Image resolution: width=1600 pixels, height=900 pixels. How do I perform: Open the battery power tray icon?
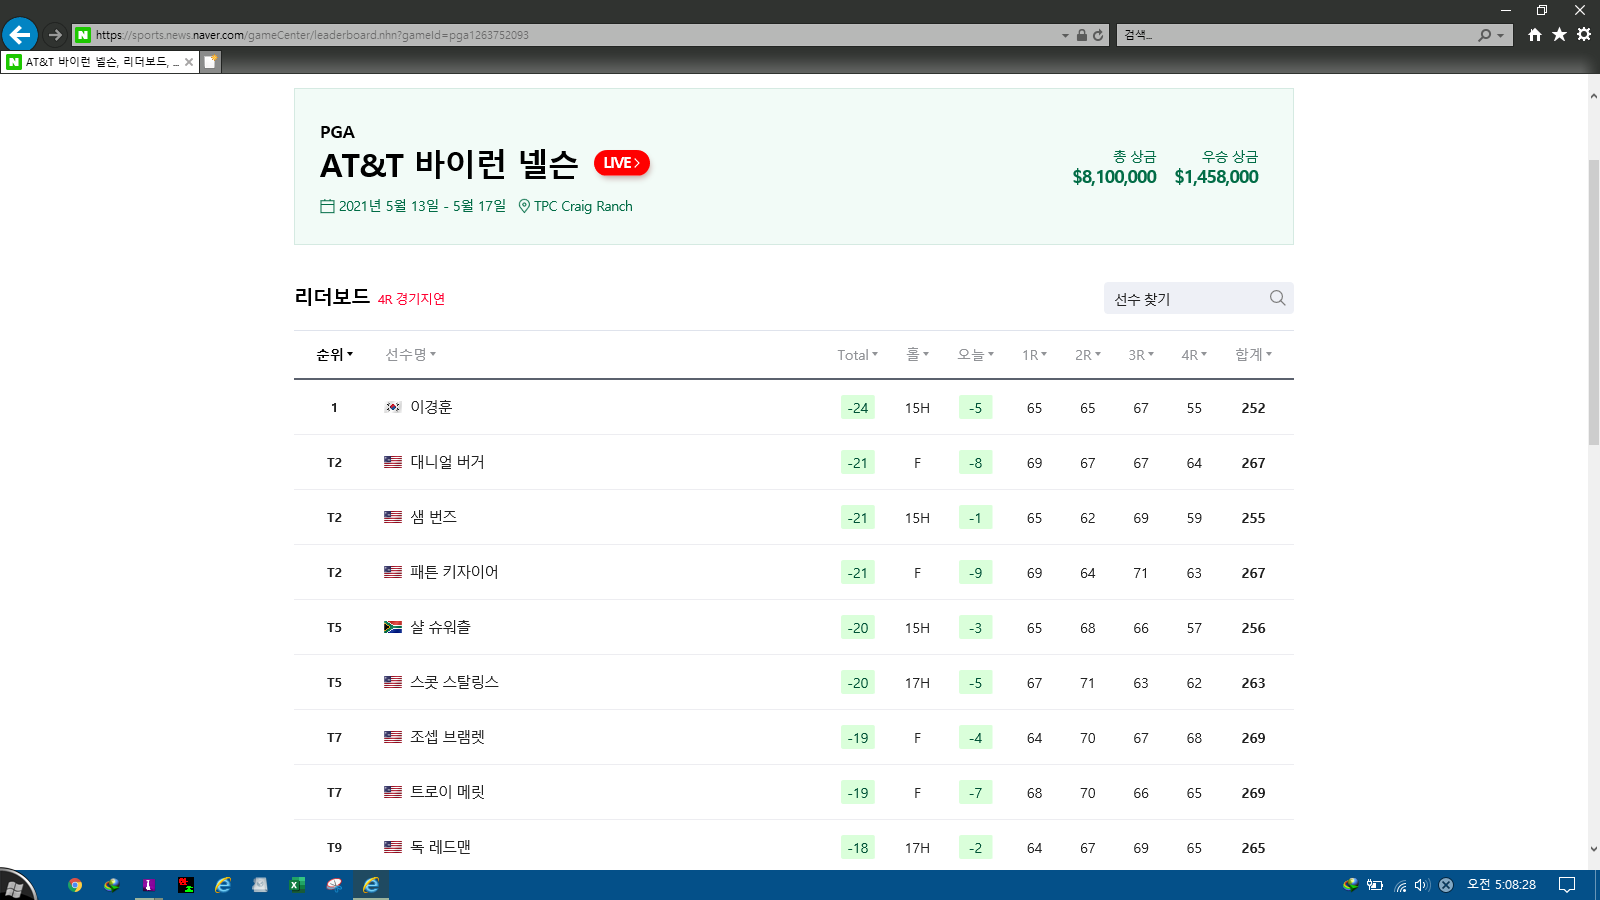pyautogui.click(x=1375, y=885)
